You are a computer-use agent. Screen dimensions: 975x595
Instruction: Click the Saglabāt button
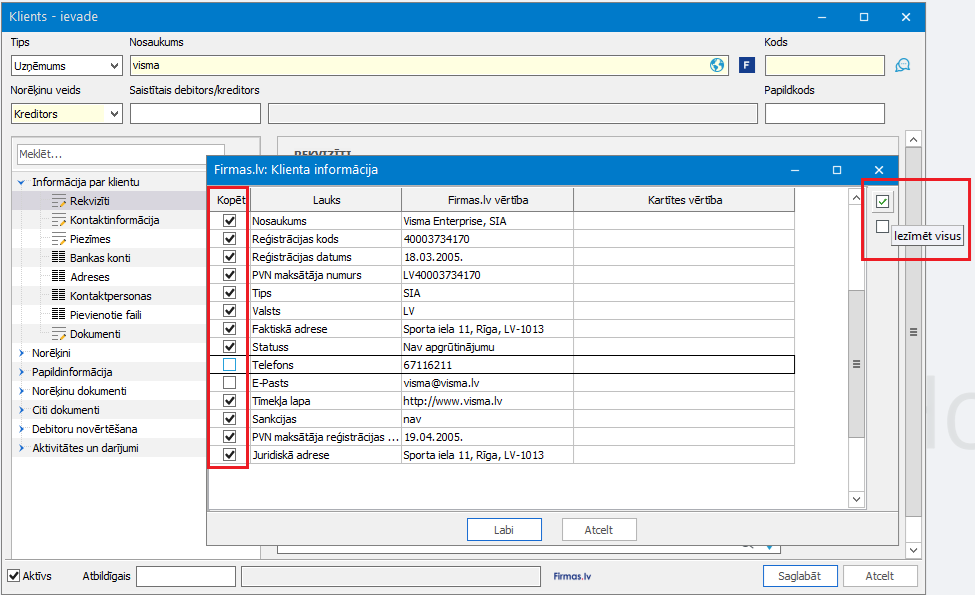coord(800,576)
